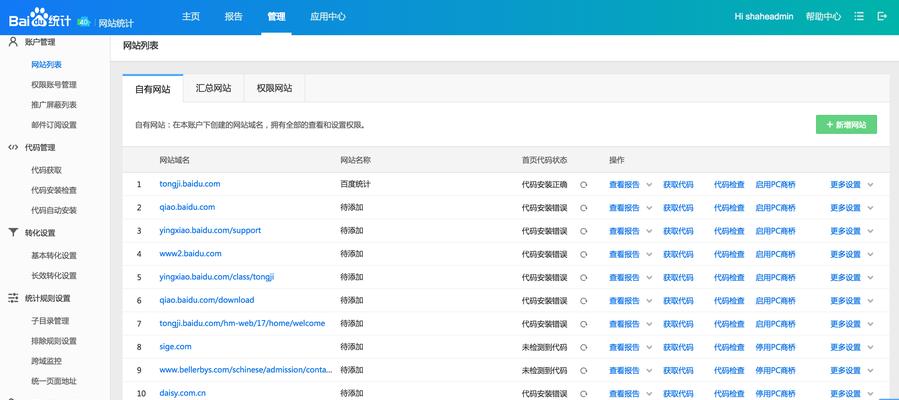Open 跨域监控 in sidebar
899x400 pixels.
[46, 361]
